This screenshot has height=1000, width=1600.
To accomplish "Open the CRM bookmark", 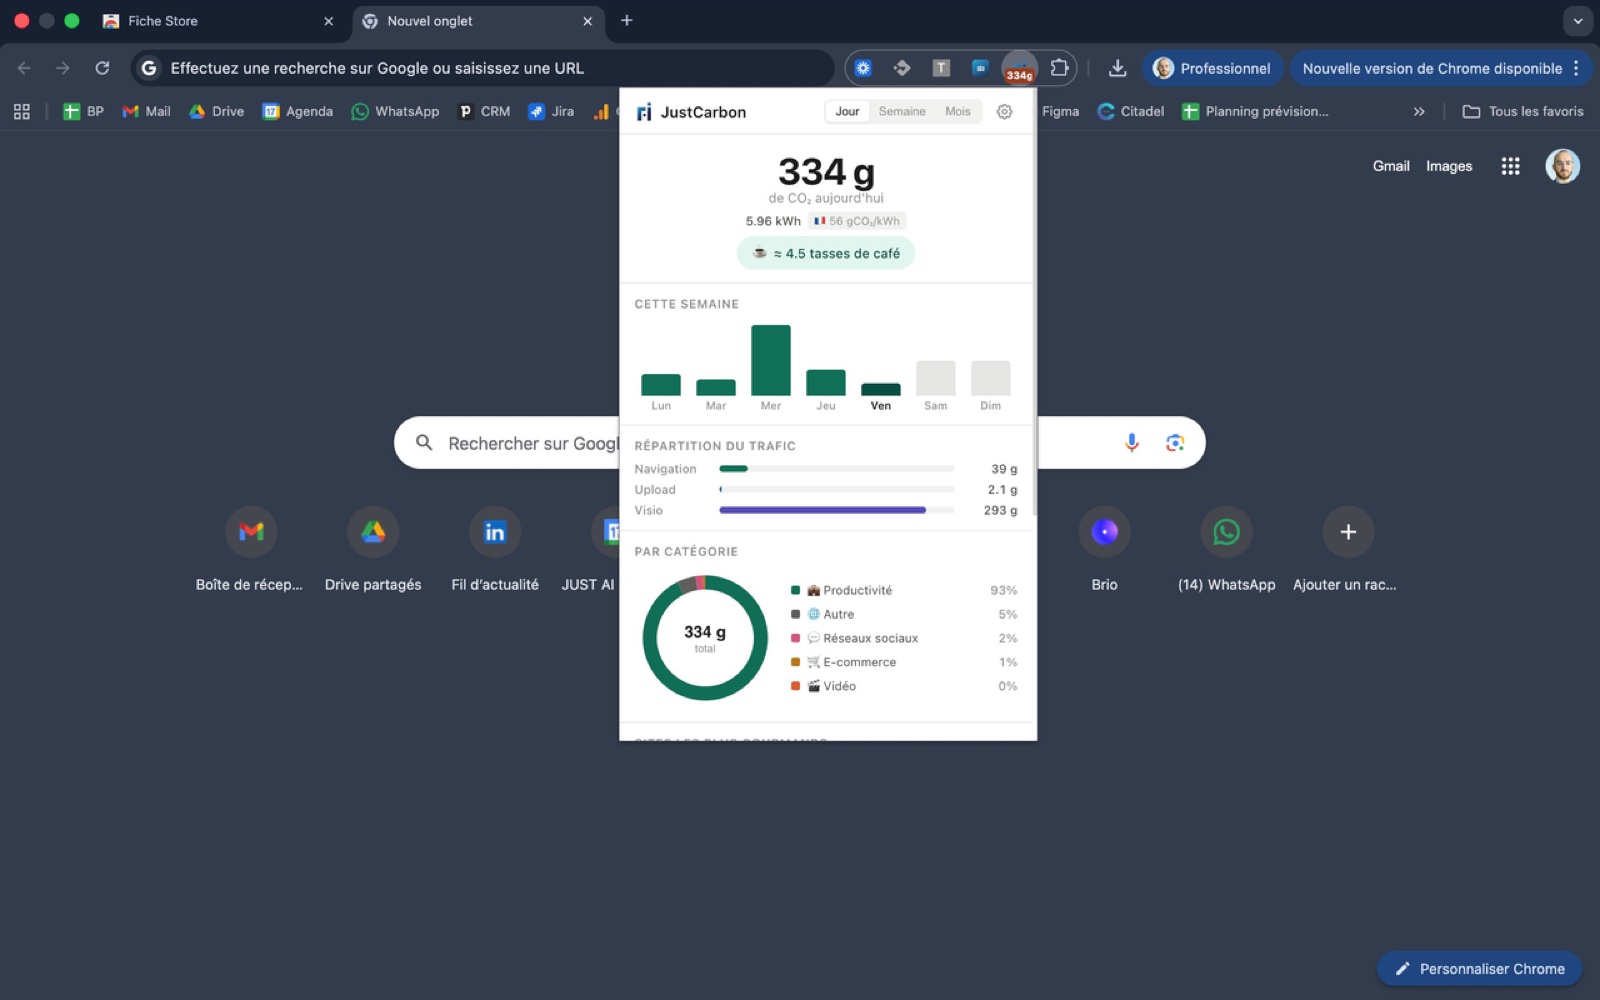I will tap(484, 111).
